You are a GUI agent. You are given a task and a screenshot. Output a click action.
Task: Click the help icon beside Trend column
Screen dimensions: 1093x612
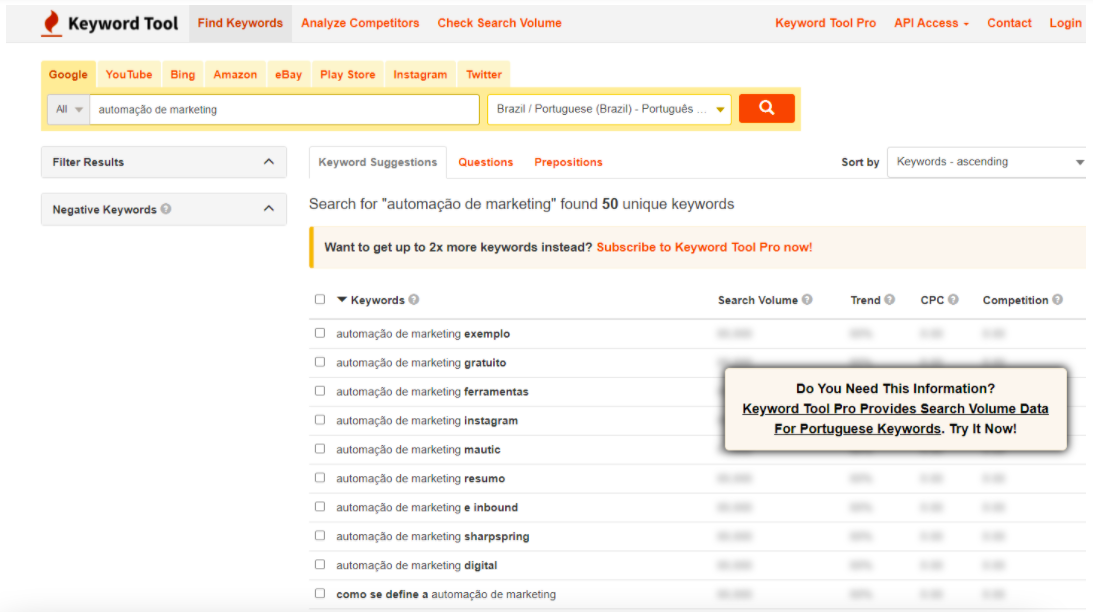pos(889,300)
